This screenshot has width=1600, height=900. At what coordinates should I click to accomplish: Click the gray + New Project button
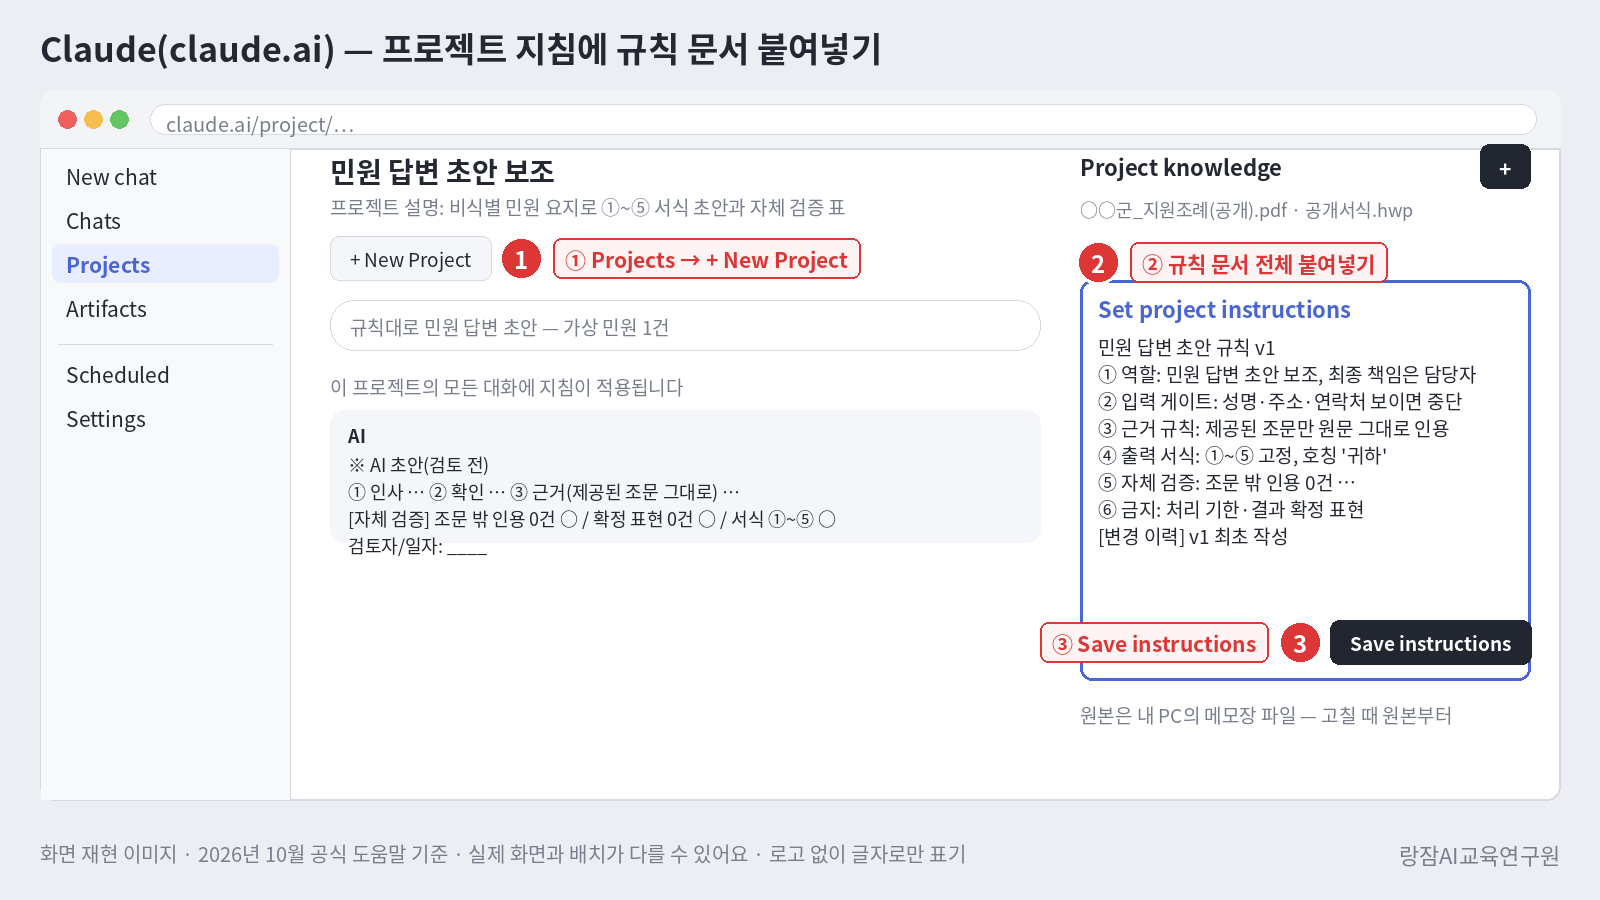coord(411,259)
